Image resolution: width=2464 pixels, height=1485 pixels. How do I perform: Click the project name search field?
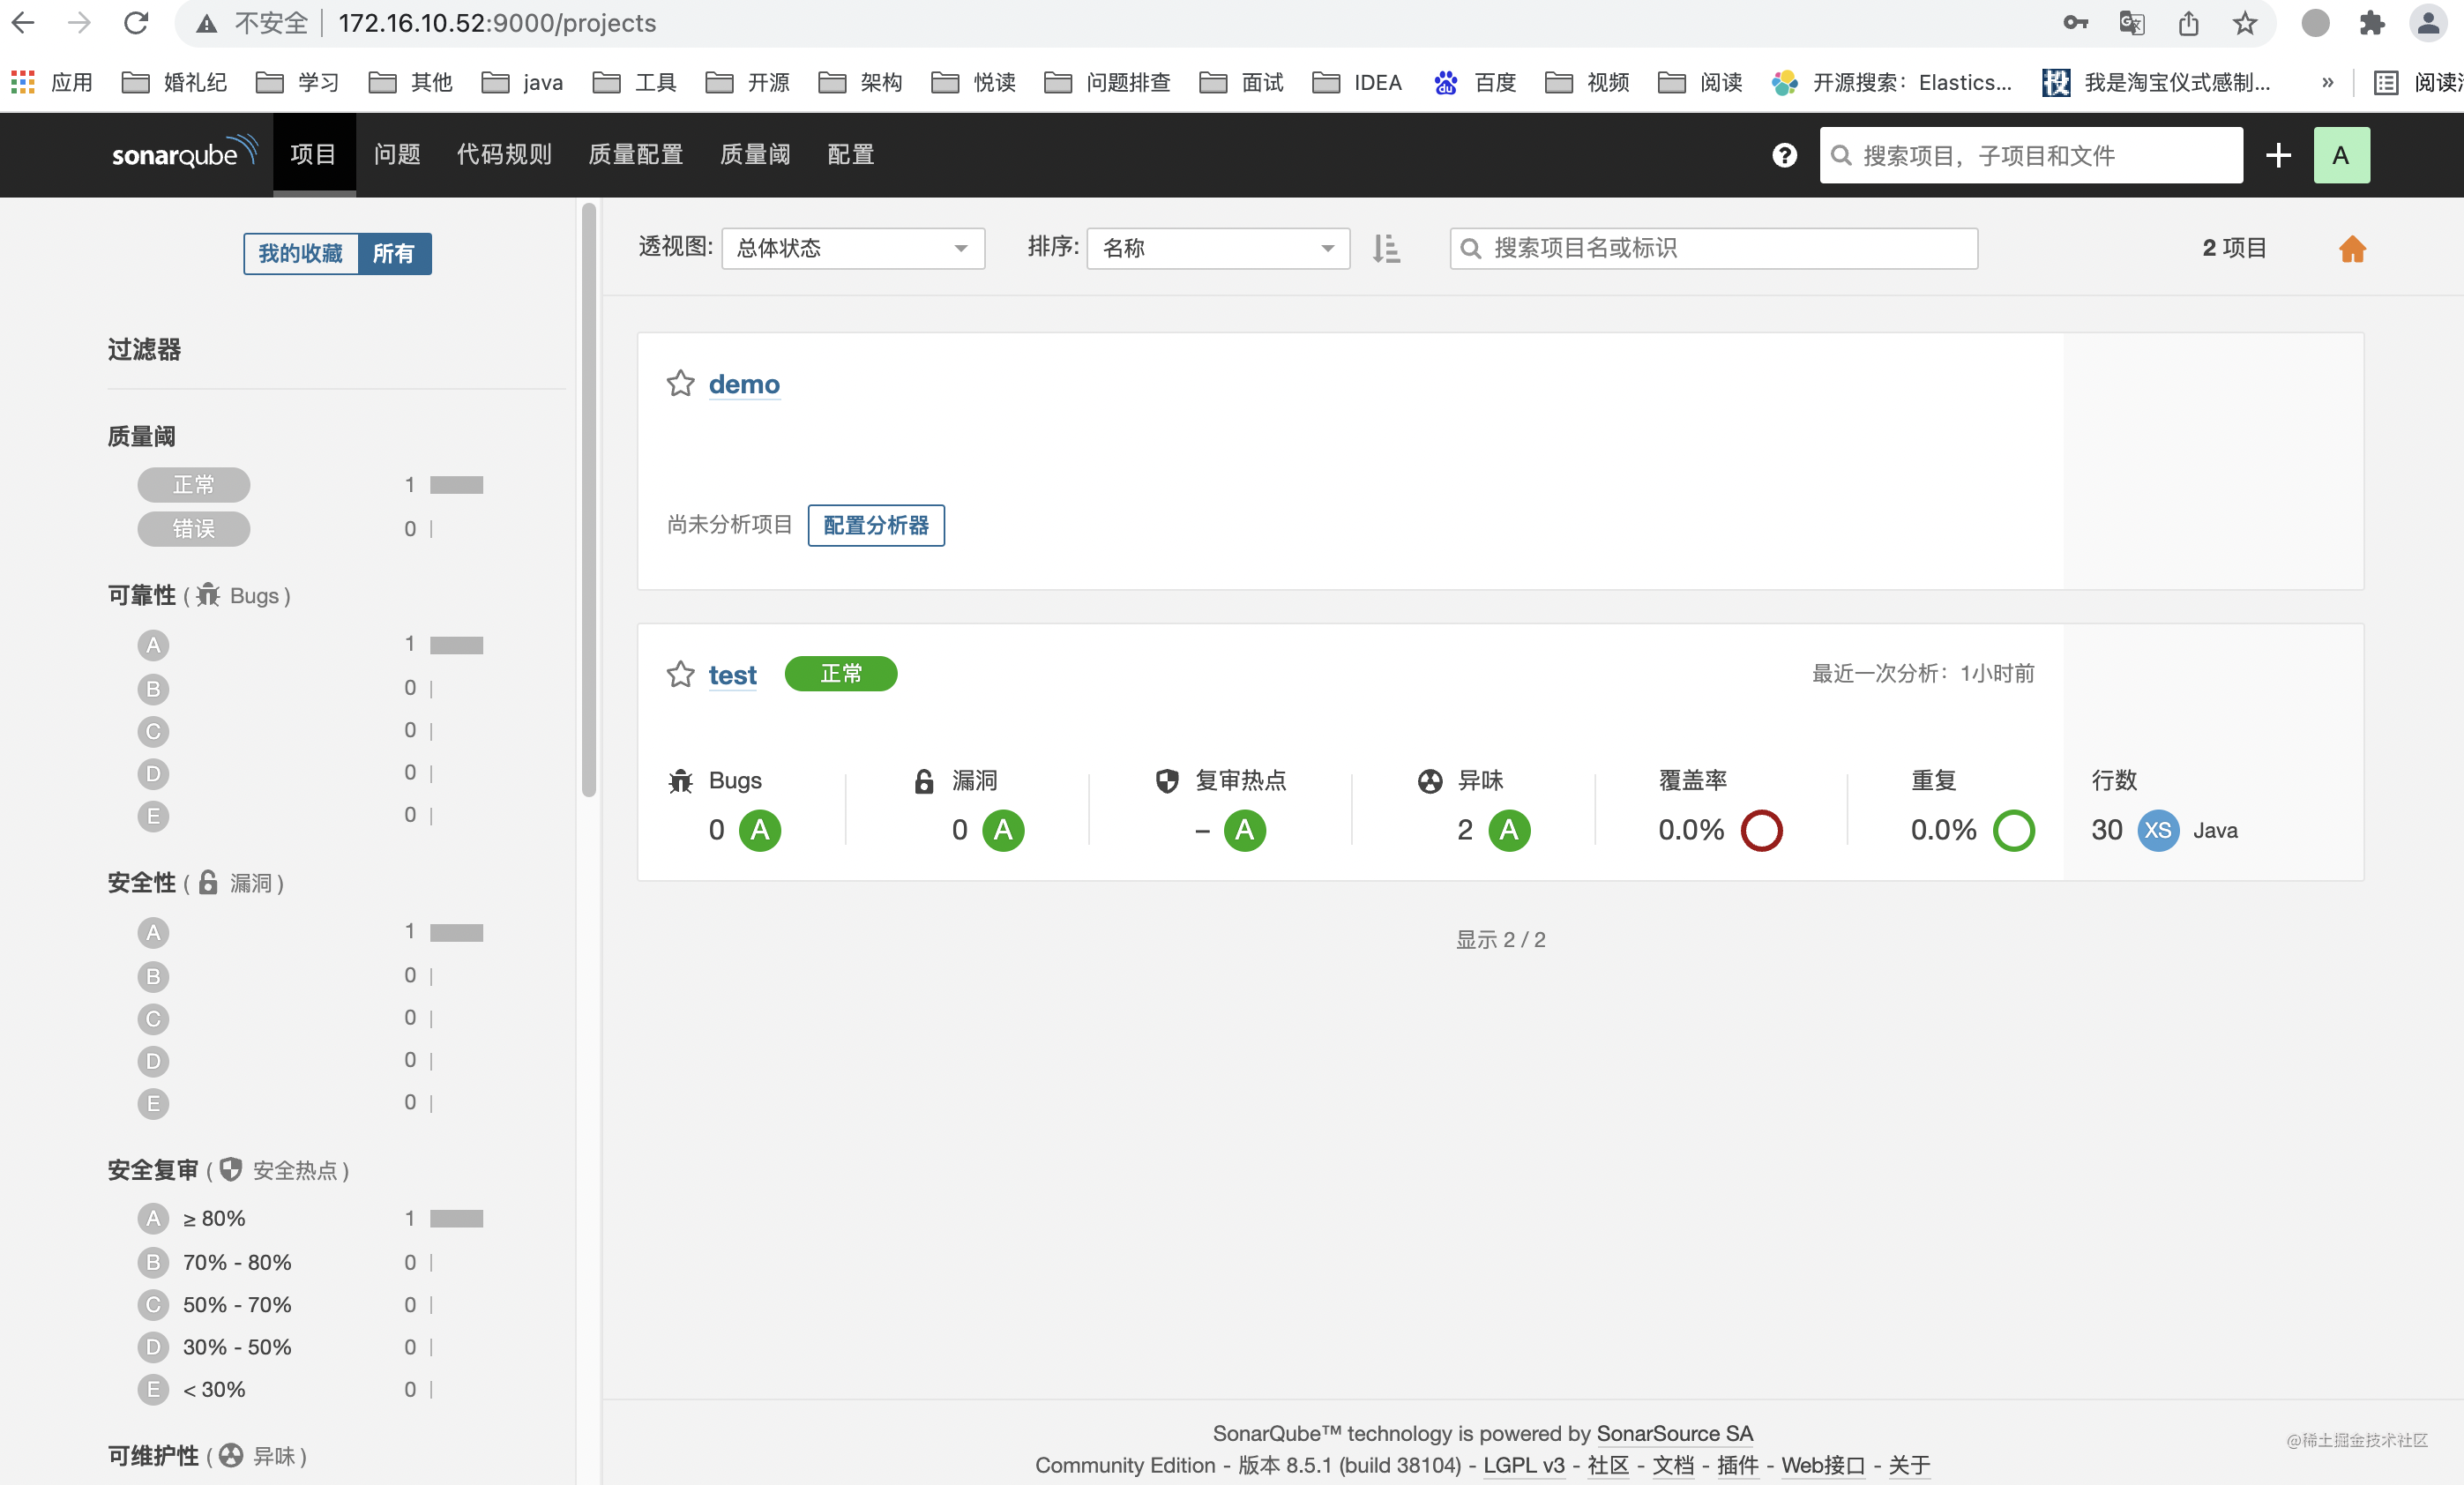(x=1712, y=249)
